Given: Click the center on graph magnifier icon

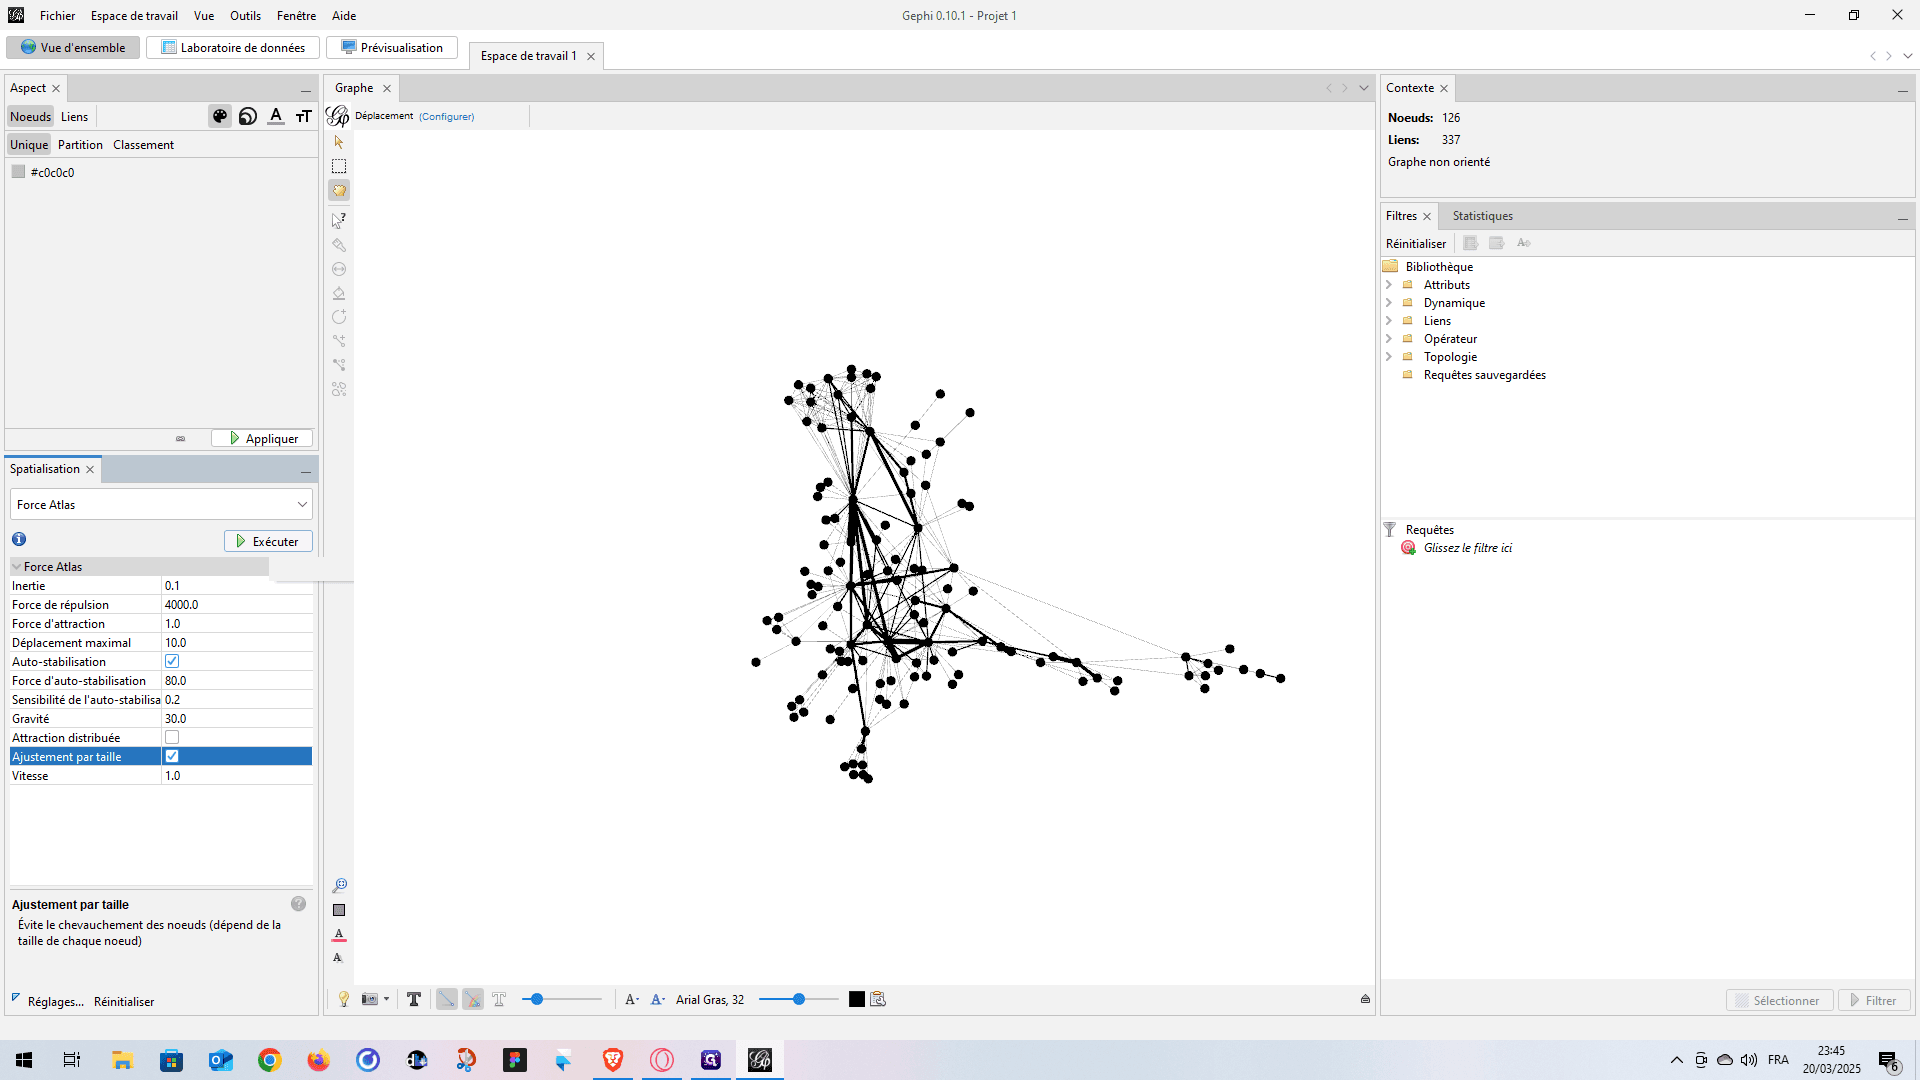Looking at the screenshot, I should click(340, 885).
